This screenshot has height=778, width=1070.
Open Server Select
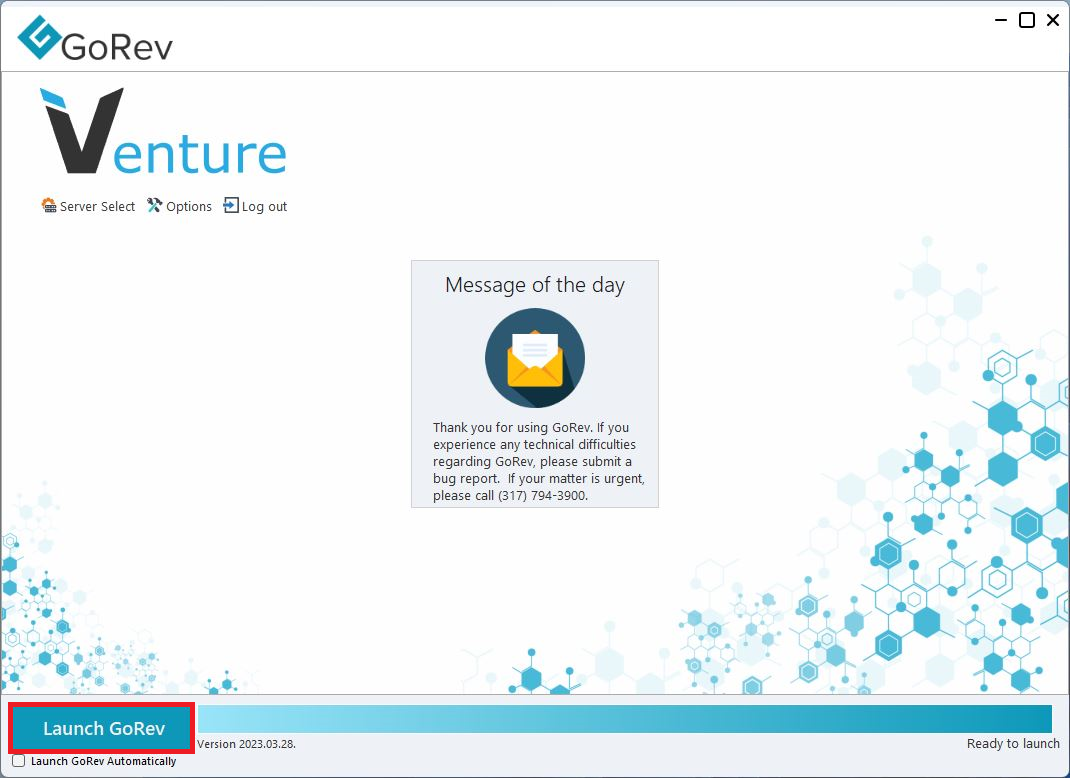(88, 206)
